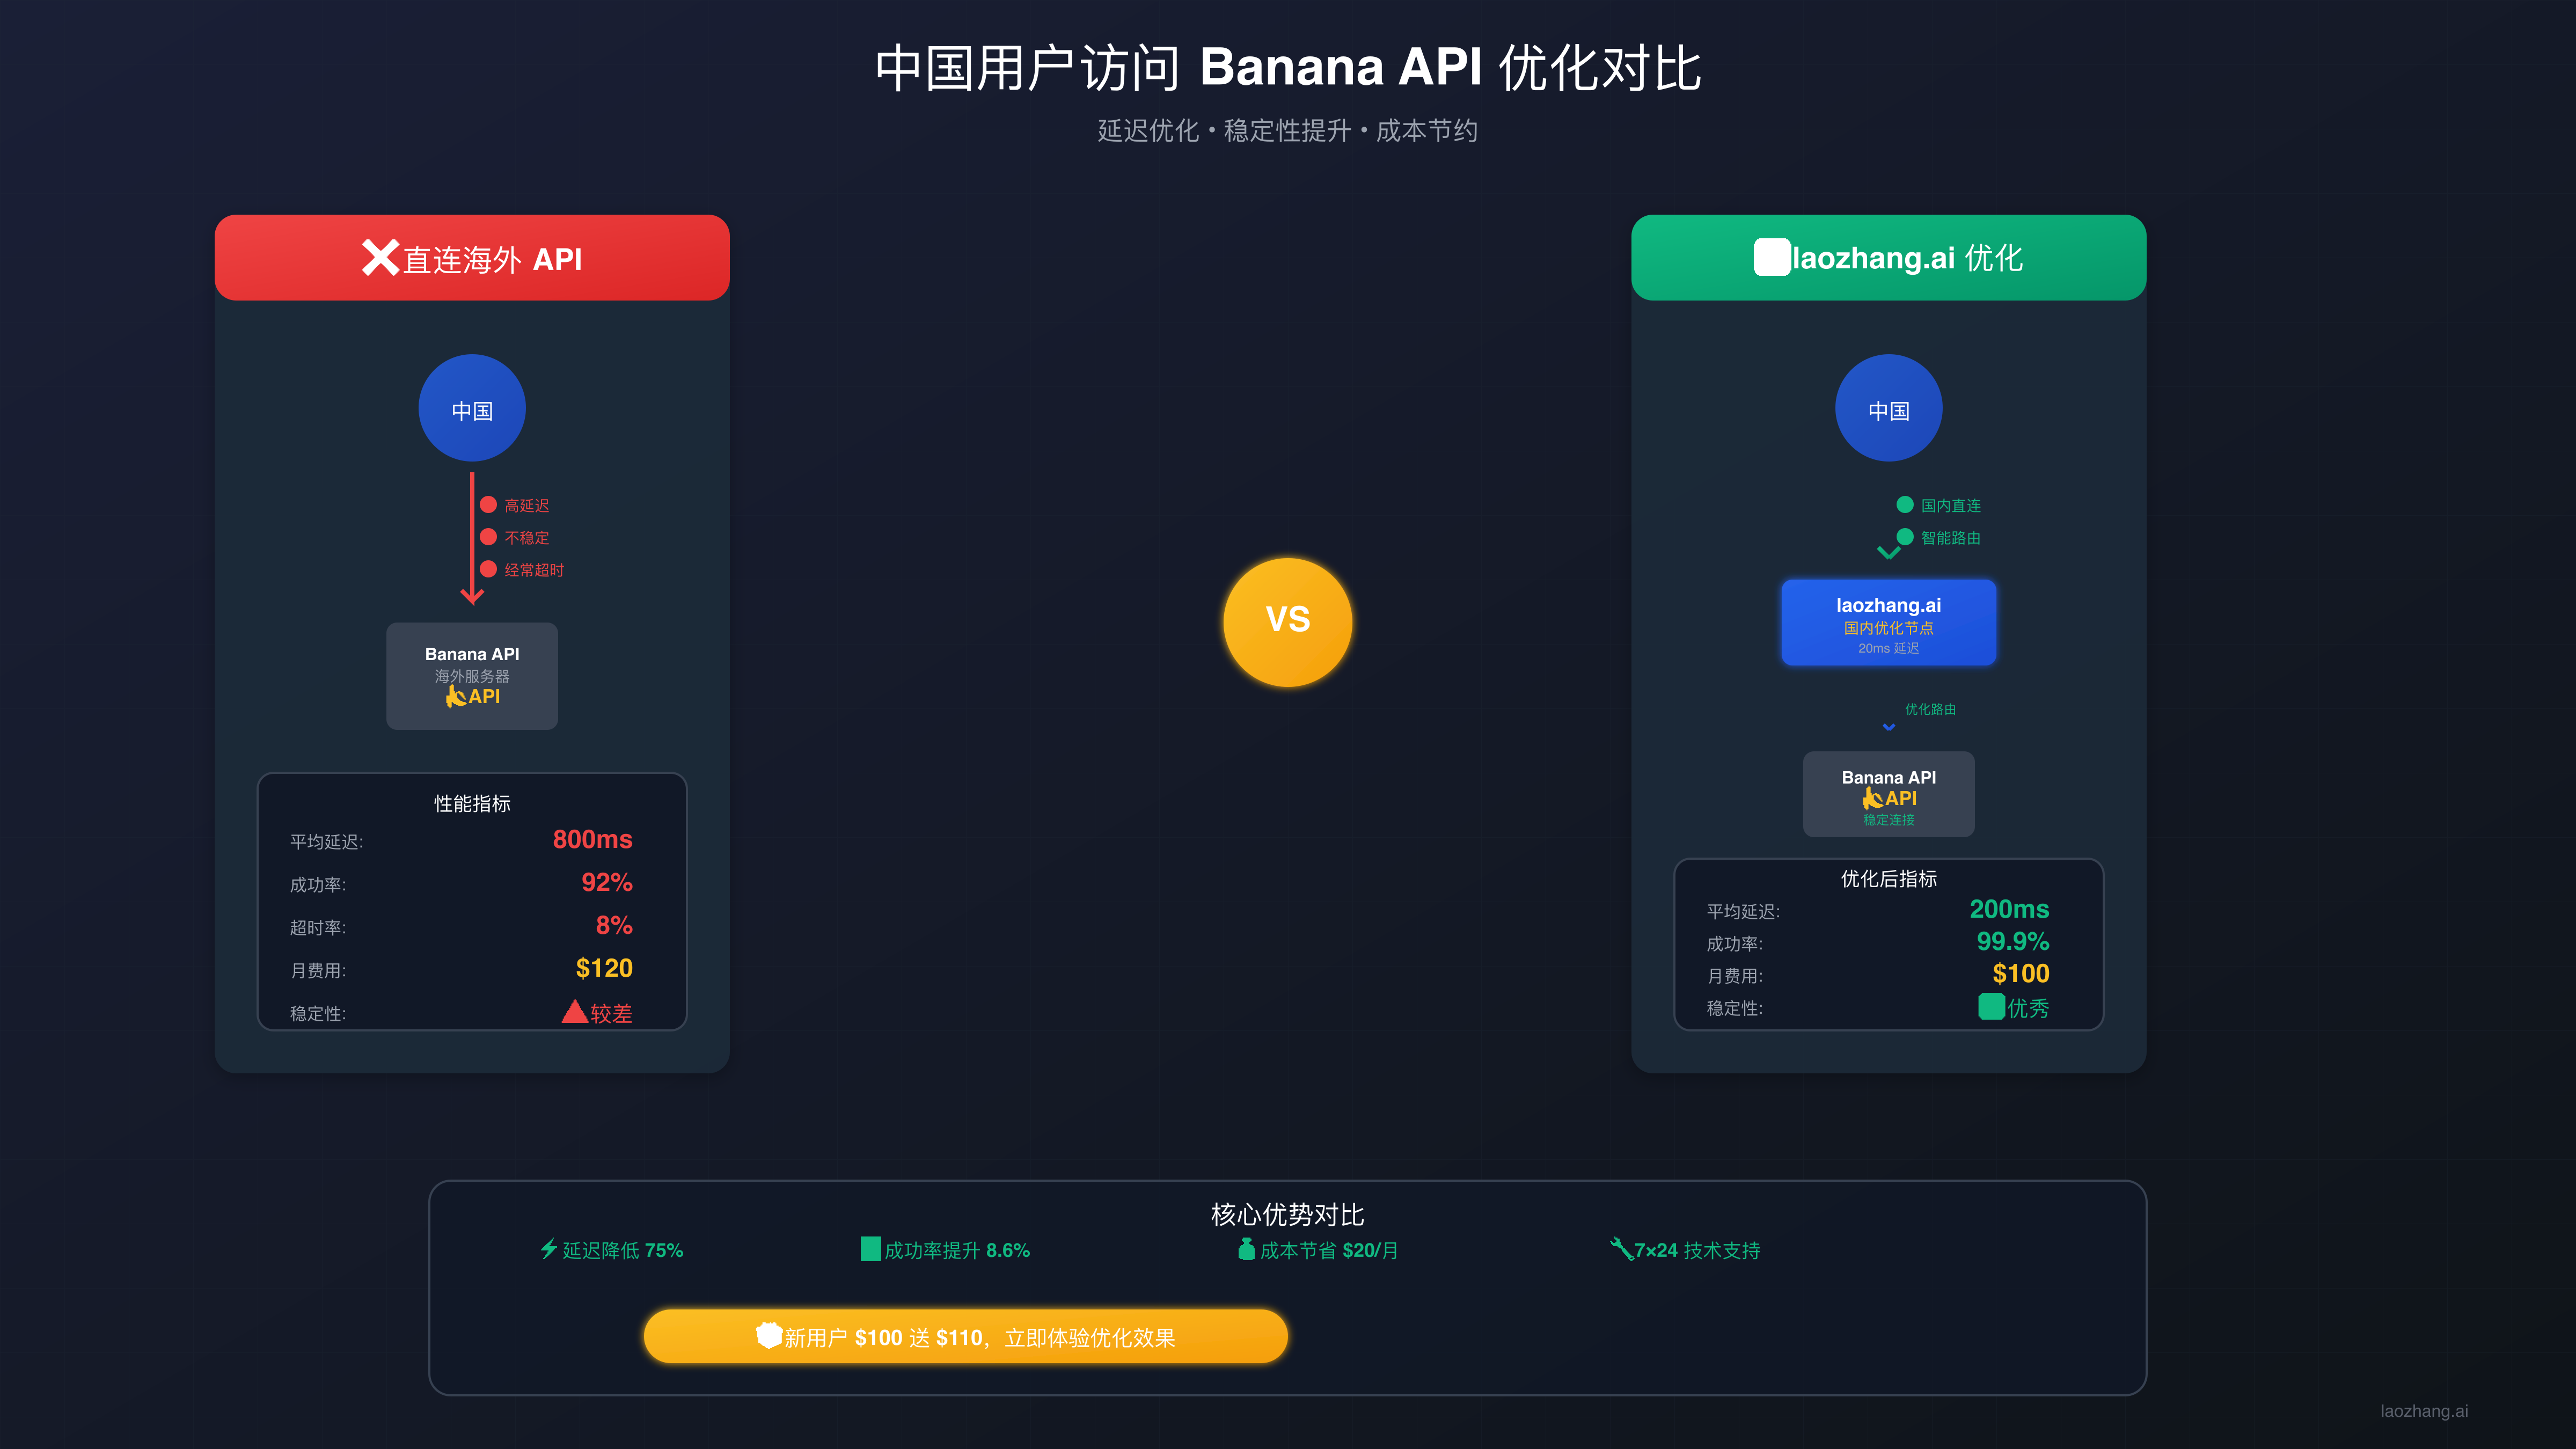Click the banana icon in the 海外服务器 box

(x=455, y=696)
